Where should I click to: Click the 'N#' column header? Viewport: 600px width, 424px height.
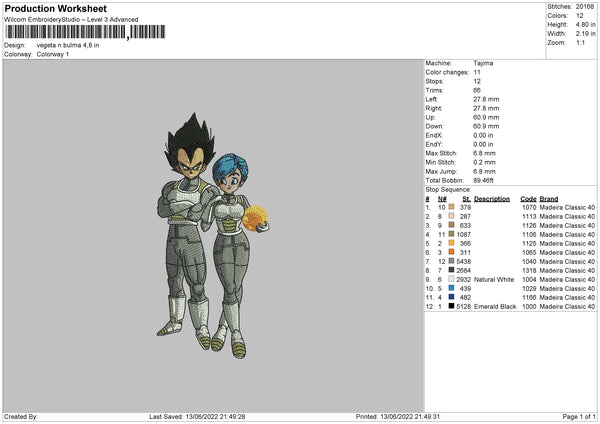tap(442, 199)
